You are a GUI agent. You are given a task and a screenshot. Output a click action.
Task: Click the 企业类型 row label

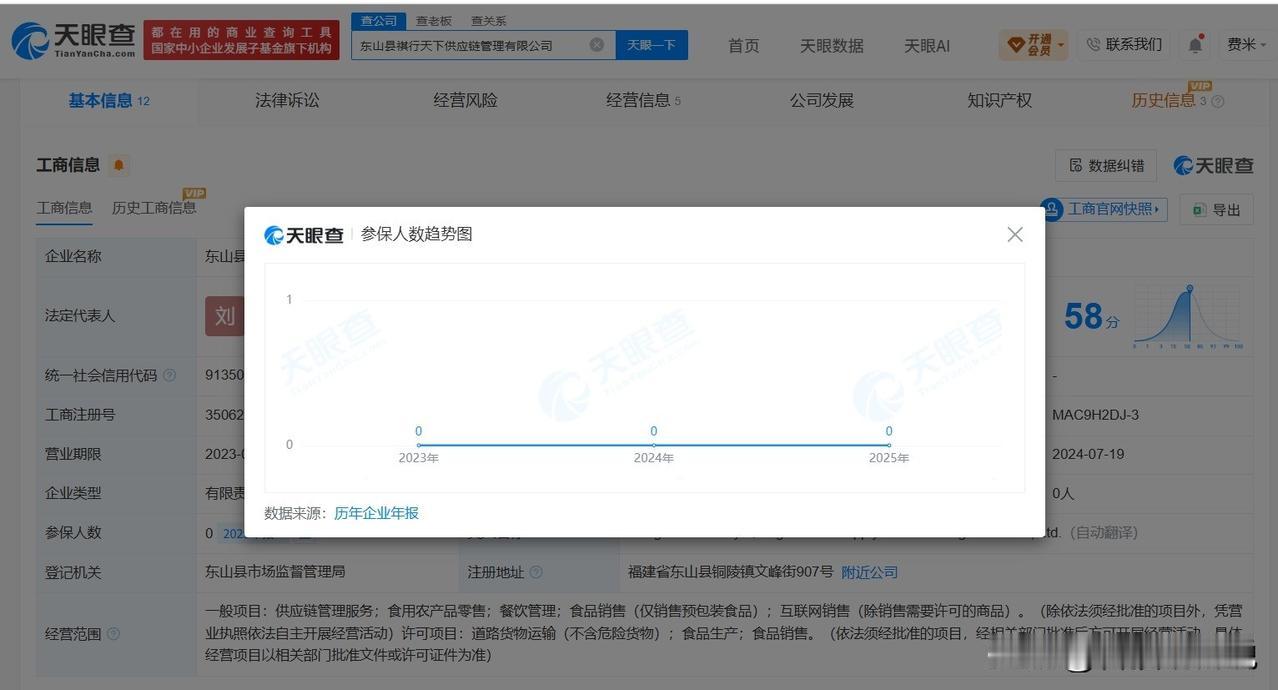tap(73, 493)
